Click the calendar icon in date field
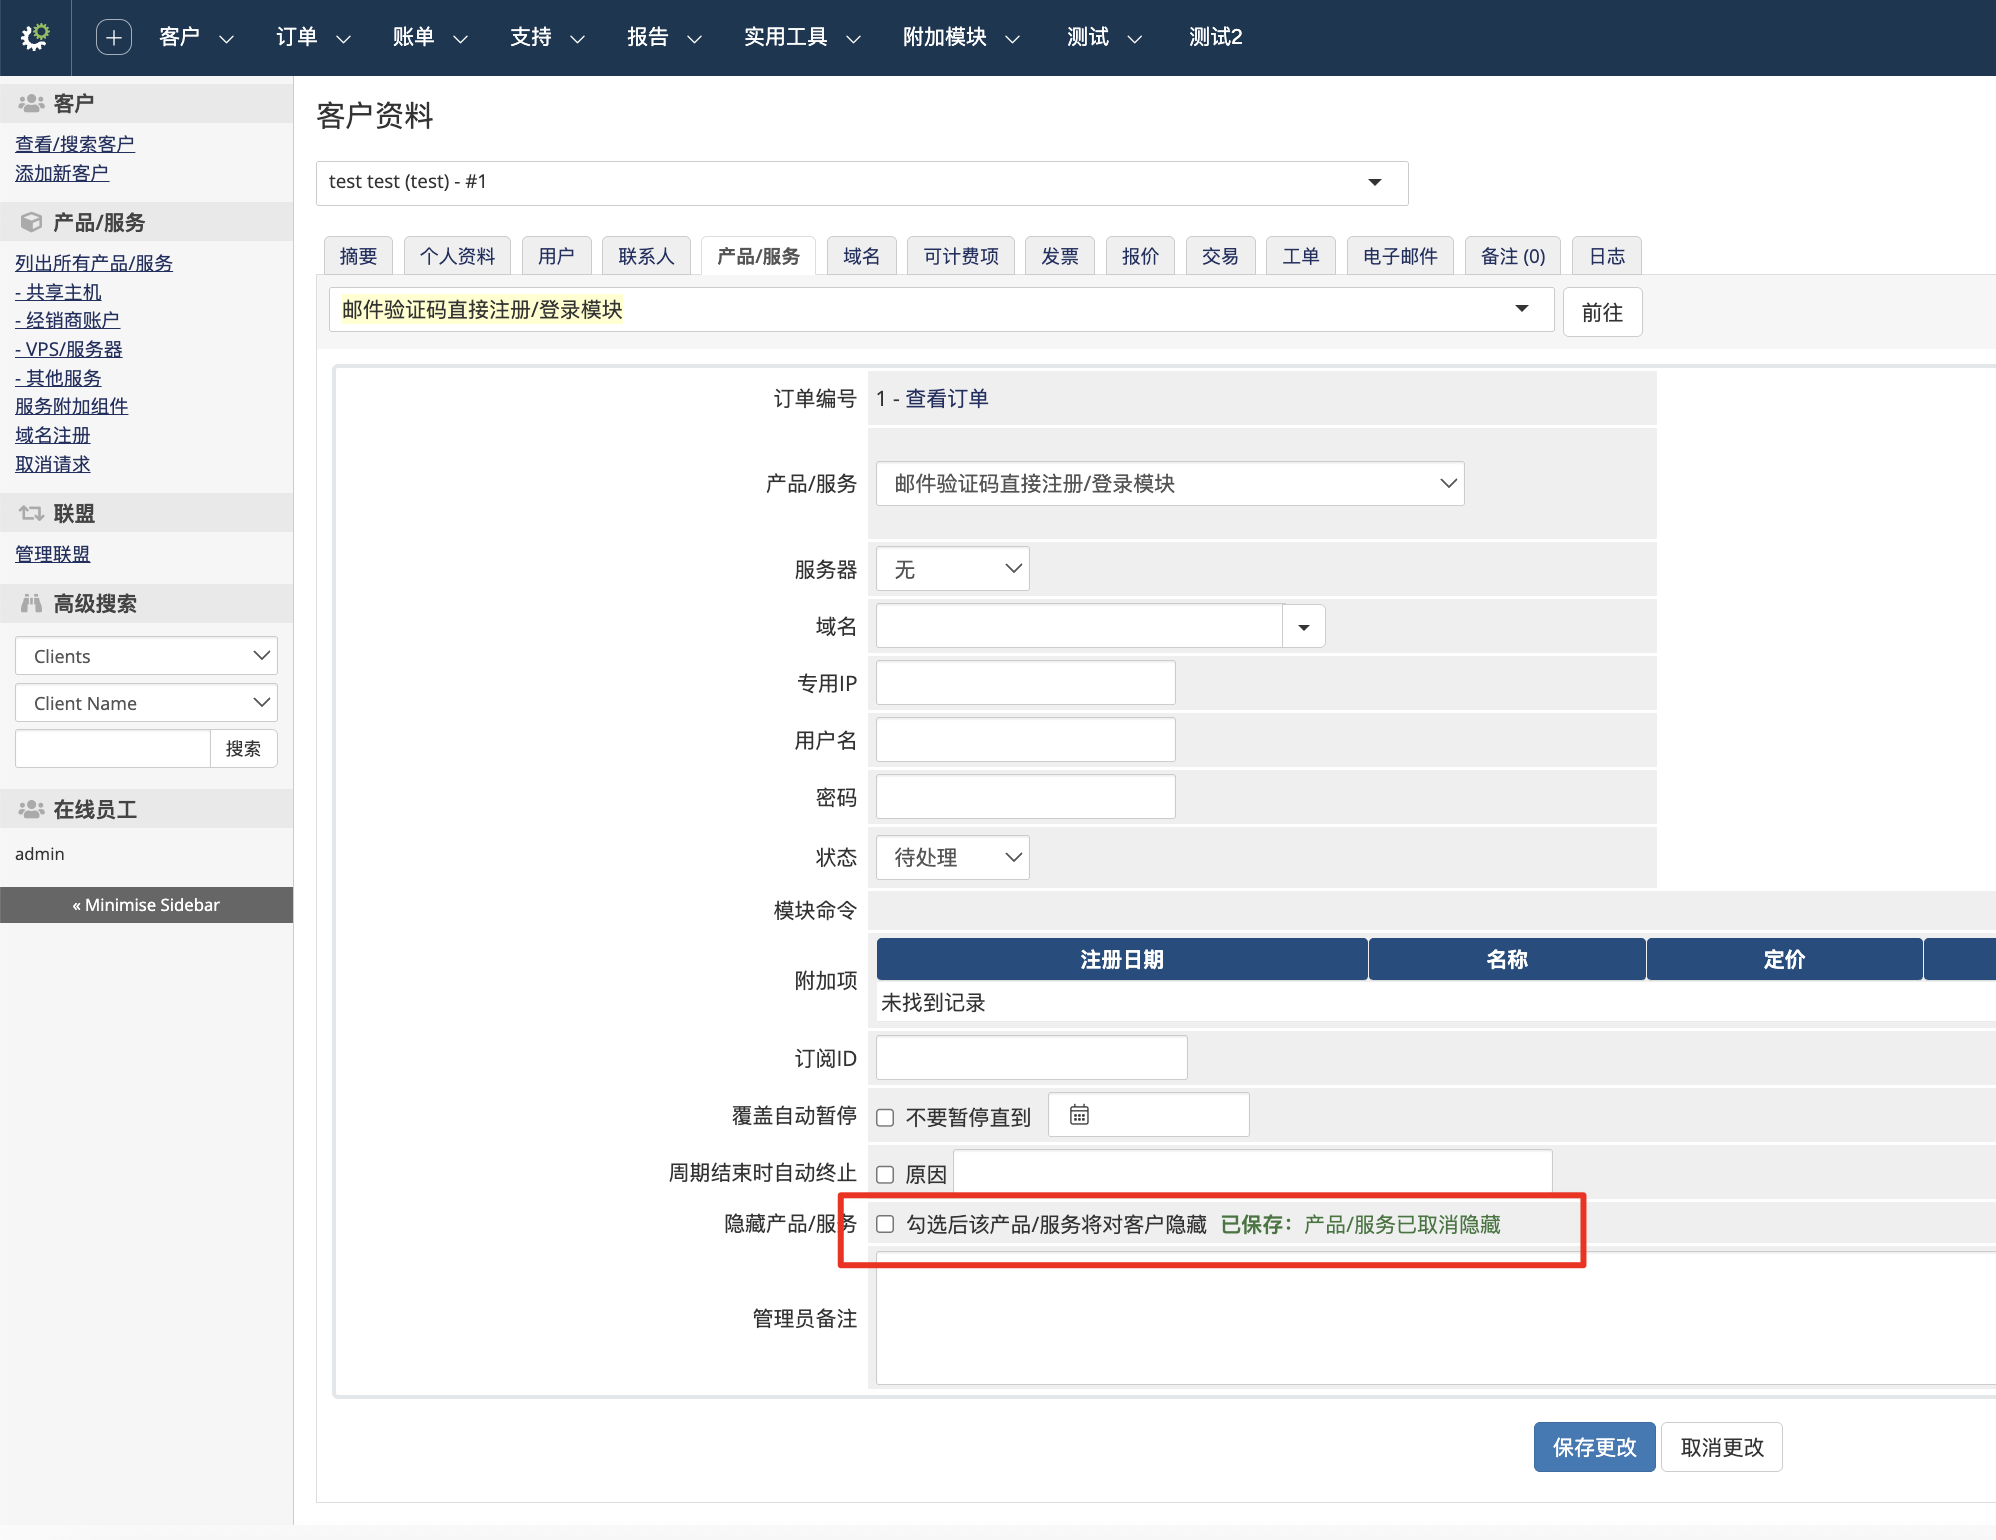Viewport: 1996px width, 1540px height. click(x=1079, y=1115)
